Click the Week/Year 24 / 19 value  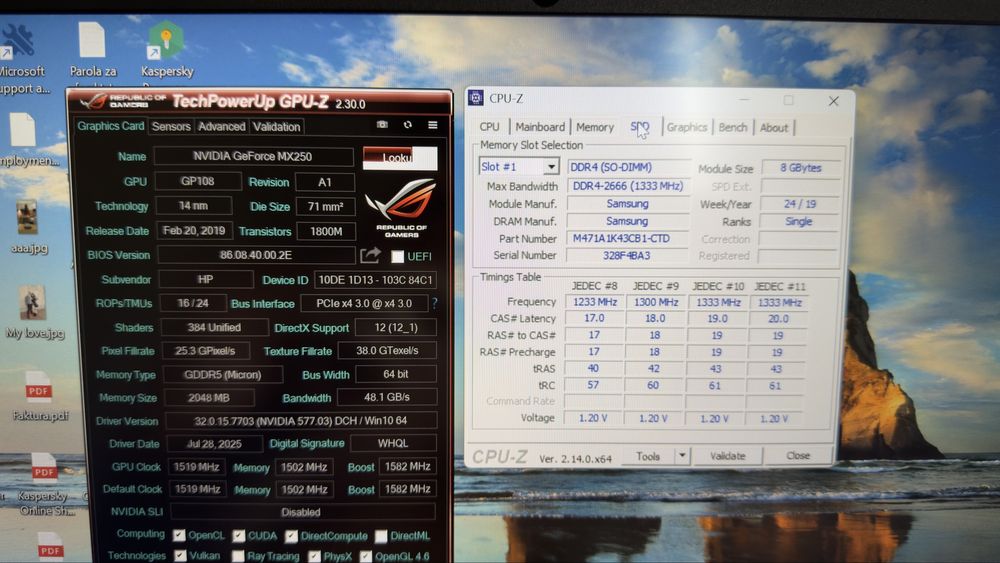[800, 204]
